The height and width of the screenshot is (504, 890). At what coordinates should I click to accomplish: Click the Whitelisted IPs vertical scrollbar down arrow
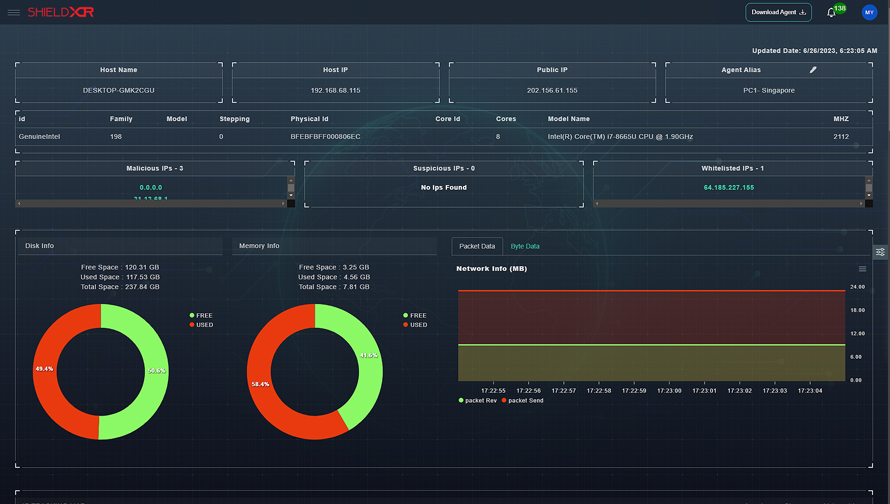(x=868, y=195)
